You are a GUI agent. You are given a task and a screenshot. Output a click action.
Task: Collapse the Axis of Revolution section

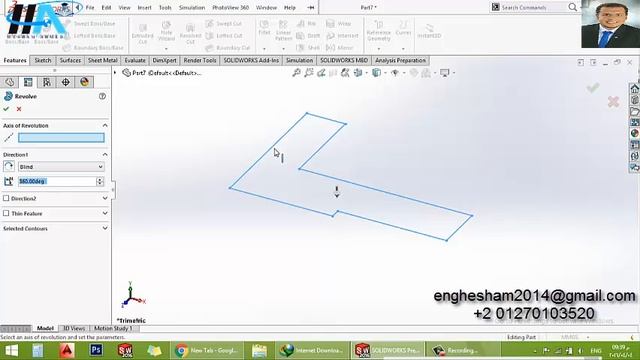pyautogui.click(x=105, y=125)
